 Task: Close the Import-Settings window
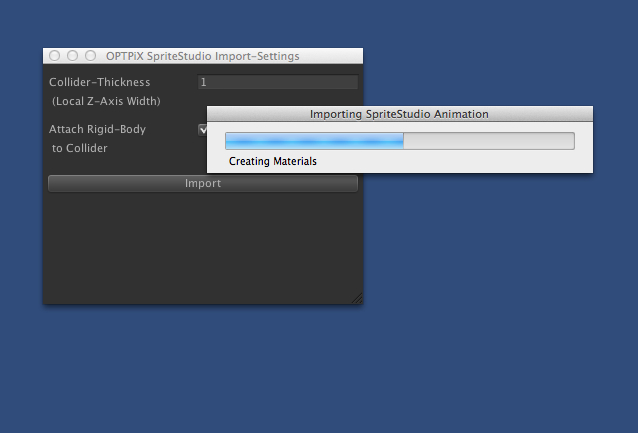click(54, 56)
